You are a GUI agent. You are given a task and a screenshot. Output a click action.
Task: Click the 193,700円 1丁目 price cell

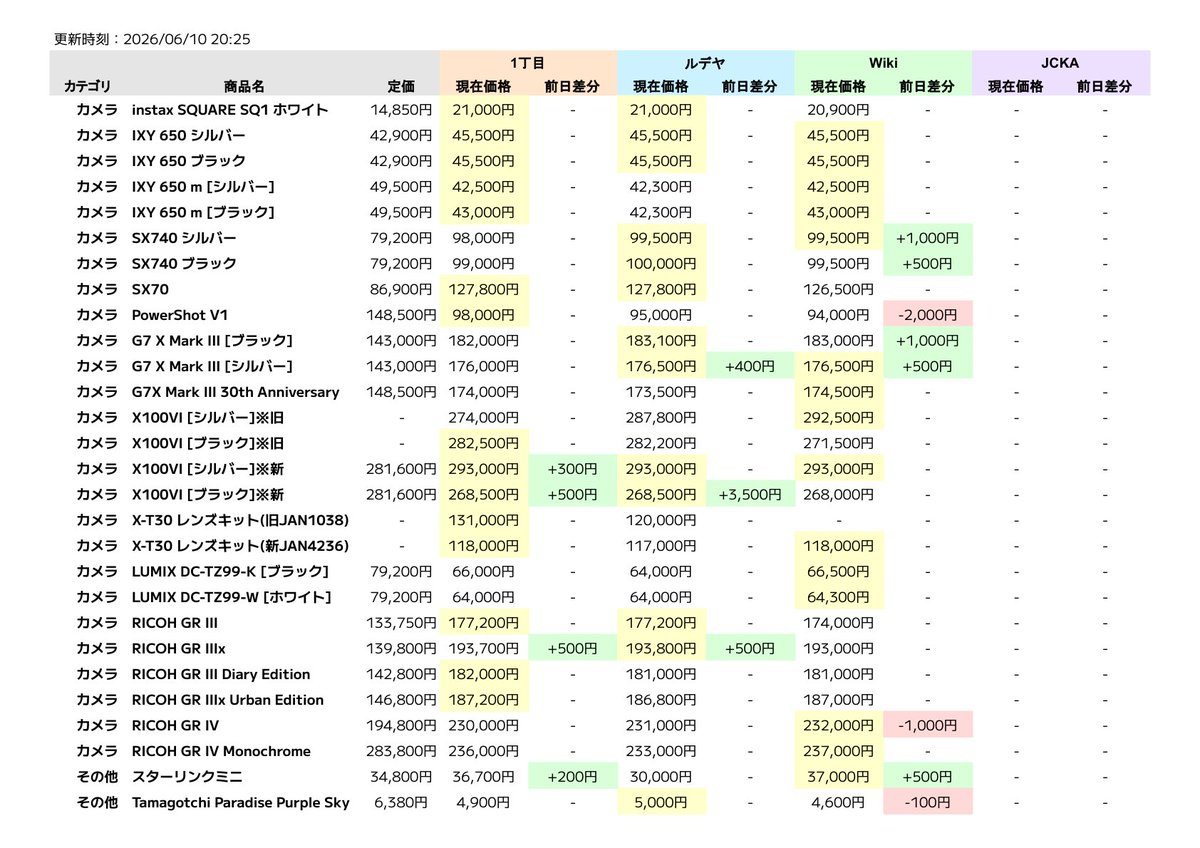coord(484,648)
